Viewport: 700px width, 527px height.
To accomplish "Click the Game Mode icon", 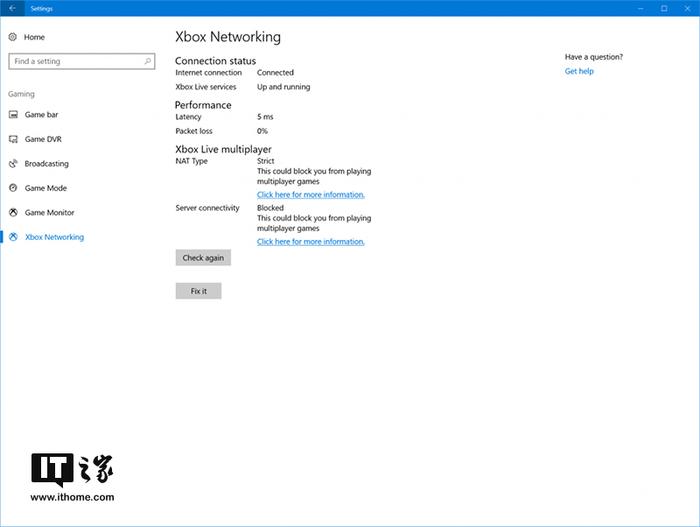I will 13,188.
